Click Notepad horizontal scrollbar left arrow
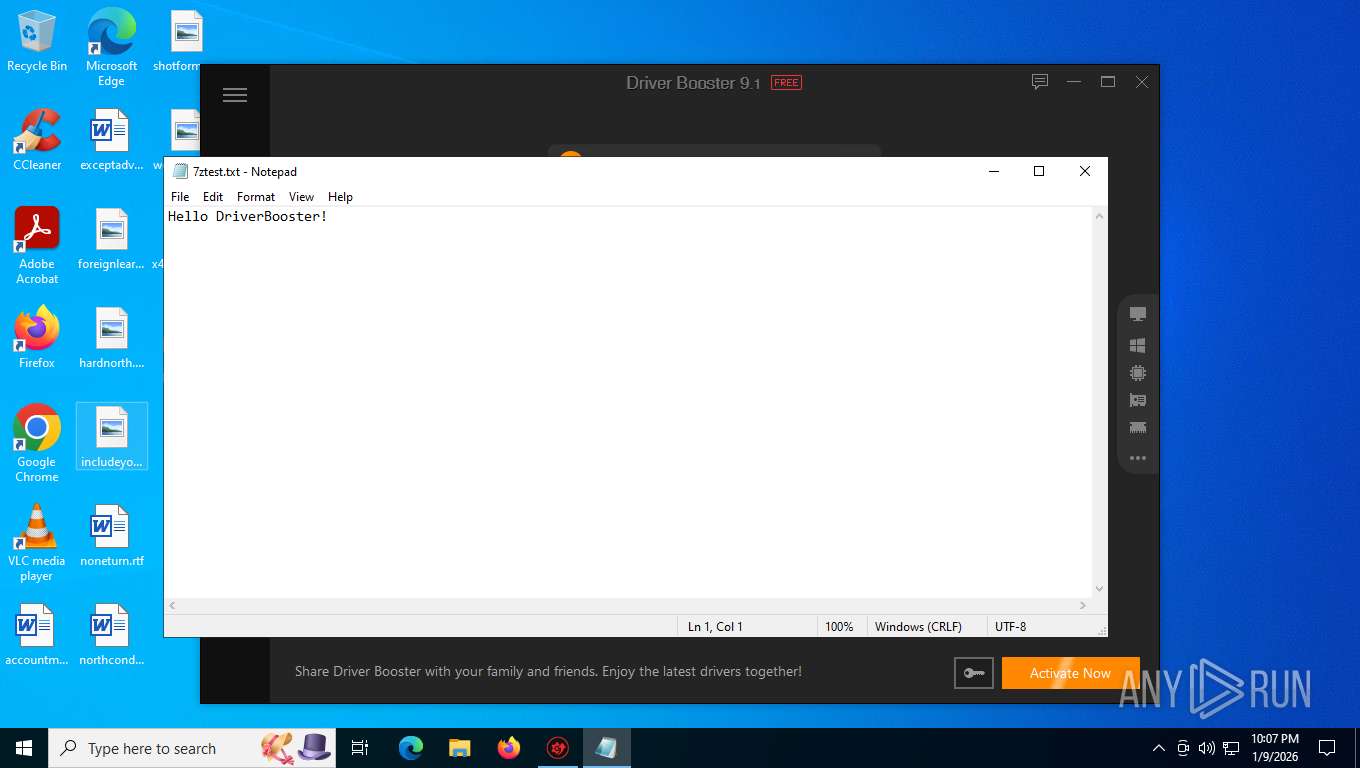 (173, 606)
